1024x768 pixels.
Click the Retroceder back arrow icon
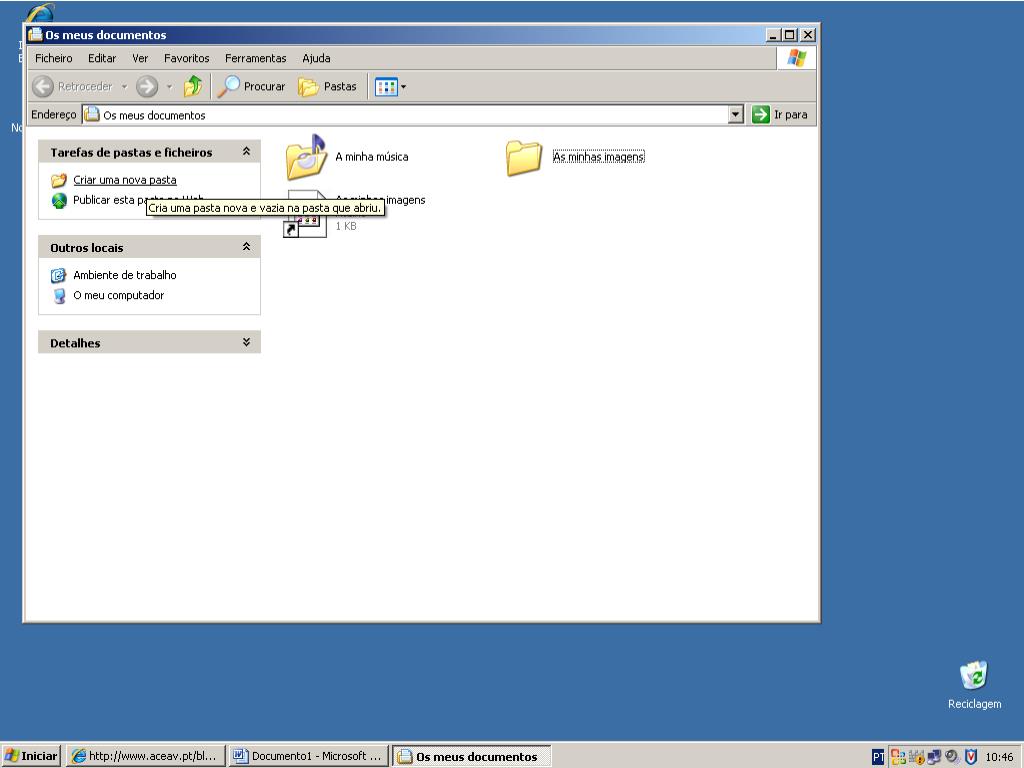43,86
